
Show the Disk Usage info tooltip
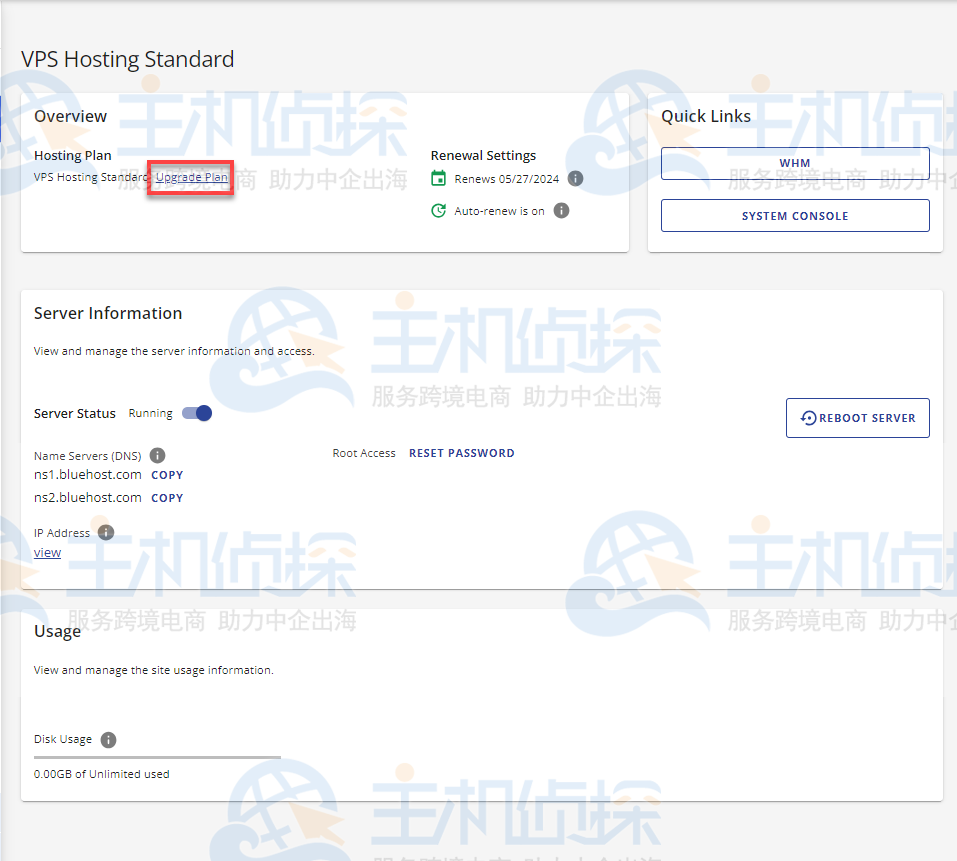tap(108, 740)
